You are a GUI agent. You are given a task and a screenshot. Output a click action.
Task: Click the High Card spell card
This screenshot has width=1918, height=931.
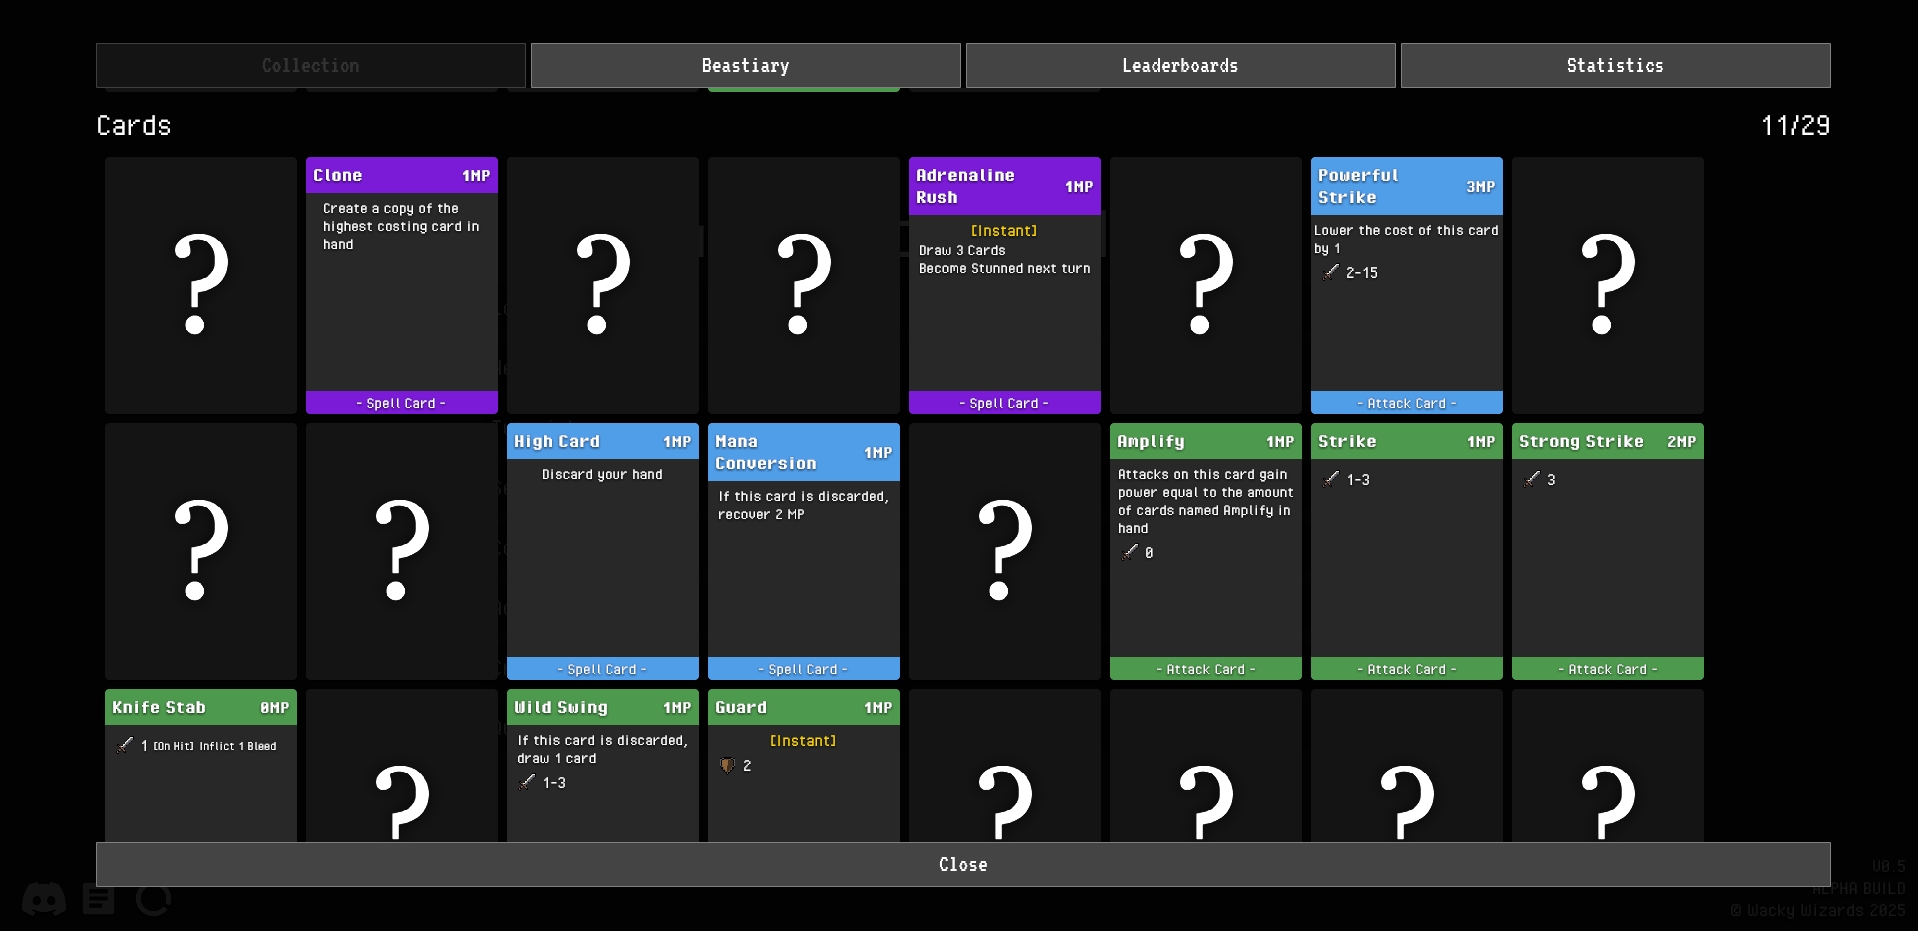602,551
